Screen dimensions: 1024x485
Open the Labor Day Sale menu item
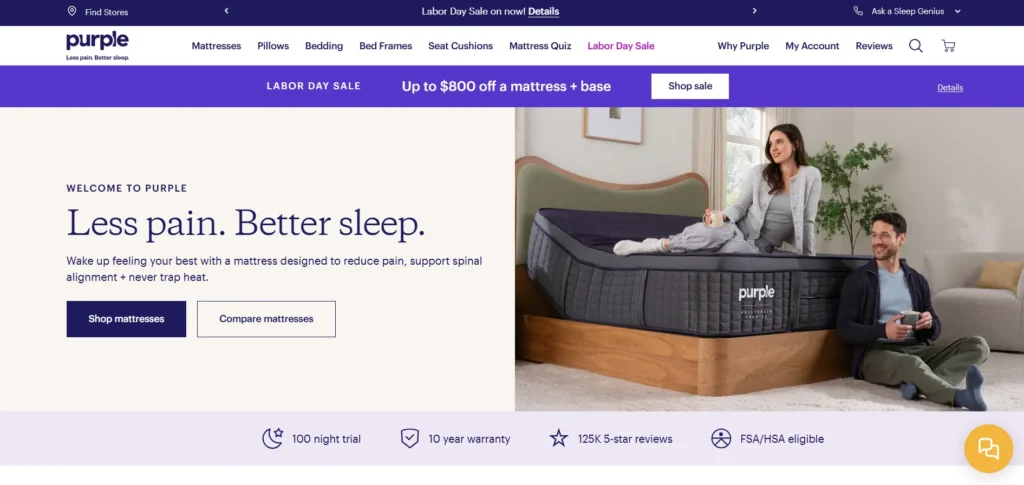(x=620, y=46)
